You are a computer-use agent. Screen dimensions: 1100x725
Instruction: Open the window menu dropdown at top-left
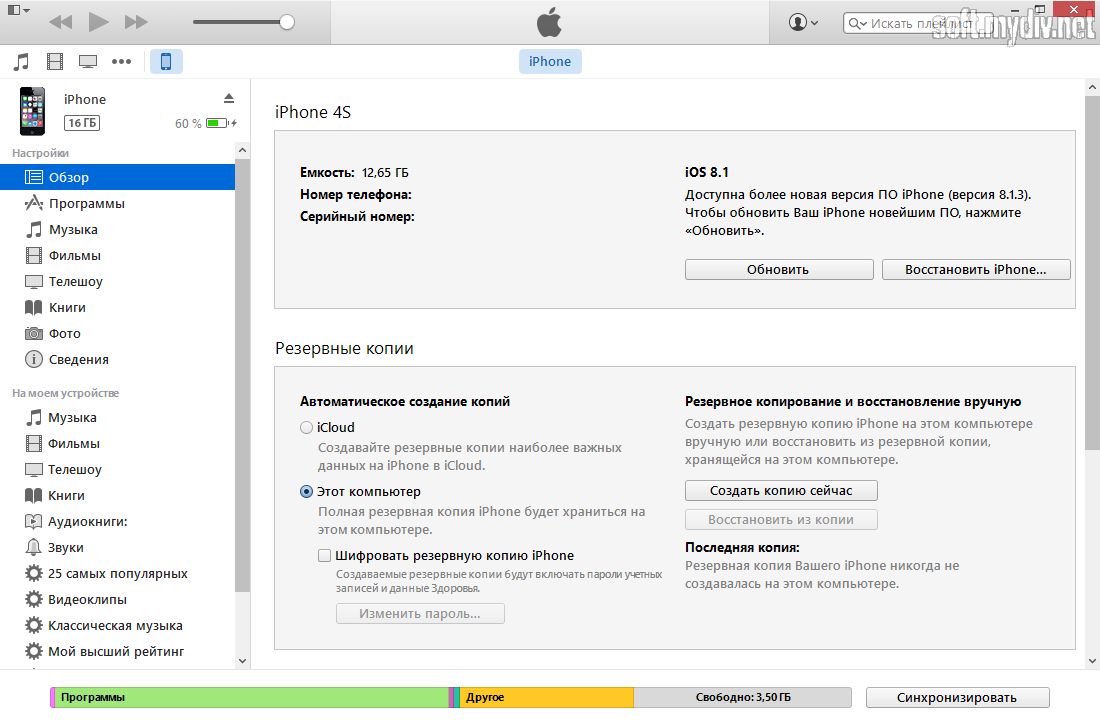click(x=19, y=11)
